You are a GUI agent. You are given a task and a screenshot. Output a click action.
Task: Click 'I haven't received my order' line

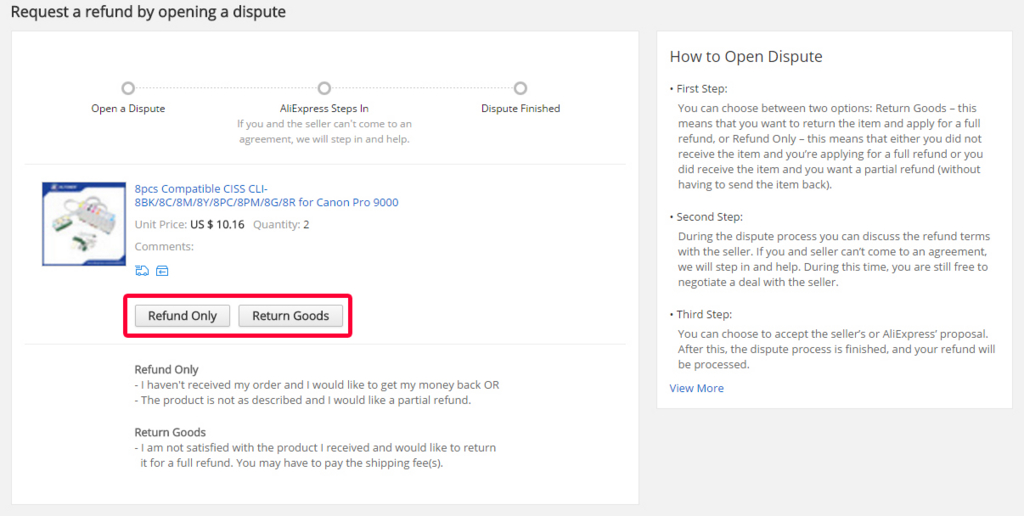click(x=317, y=385)
